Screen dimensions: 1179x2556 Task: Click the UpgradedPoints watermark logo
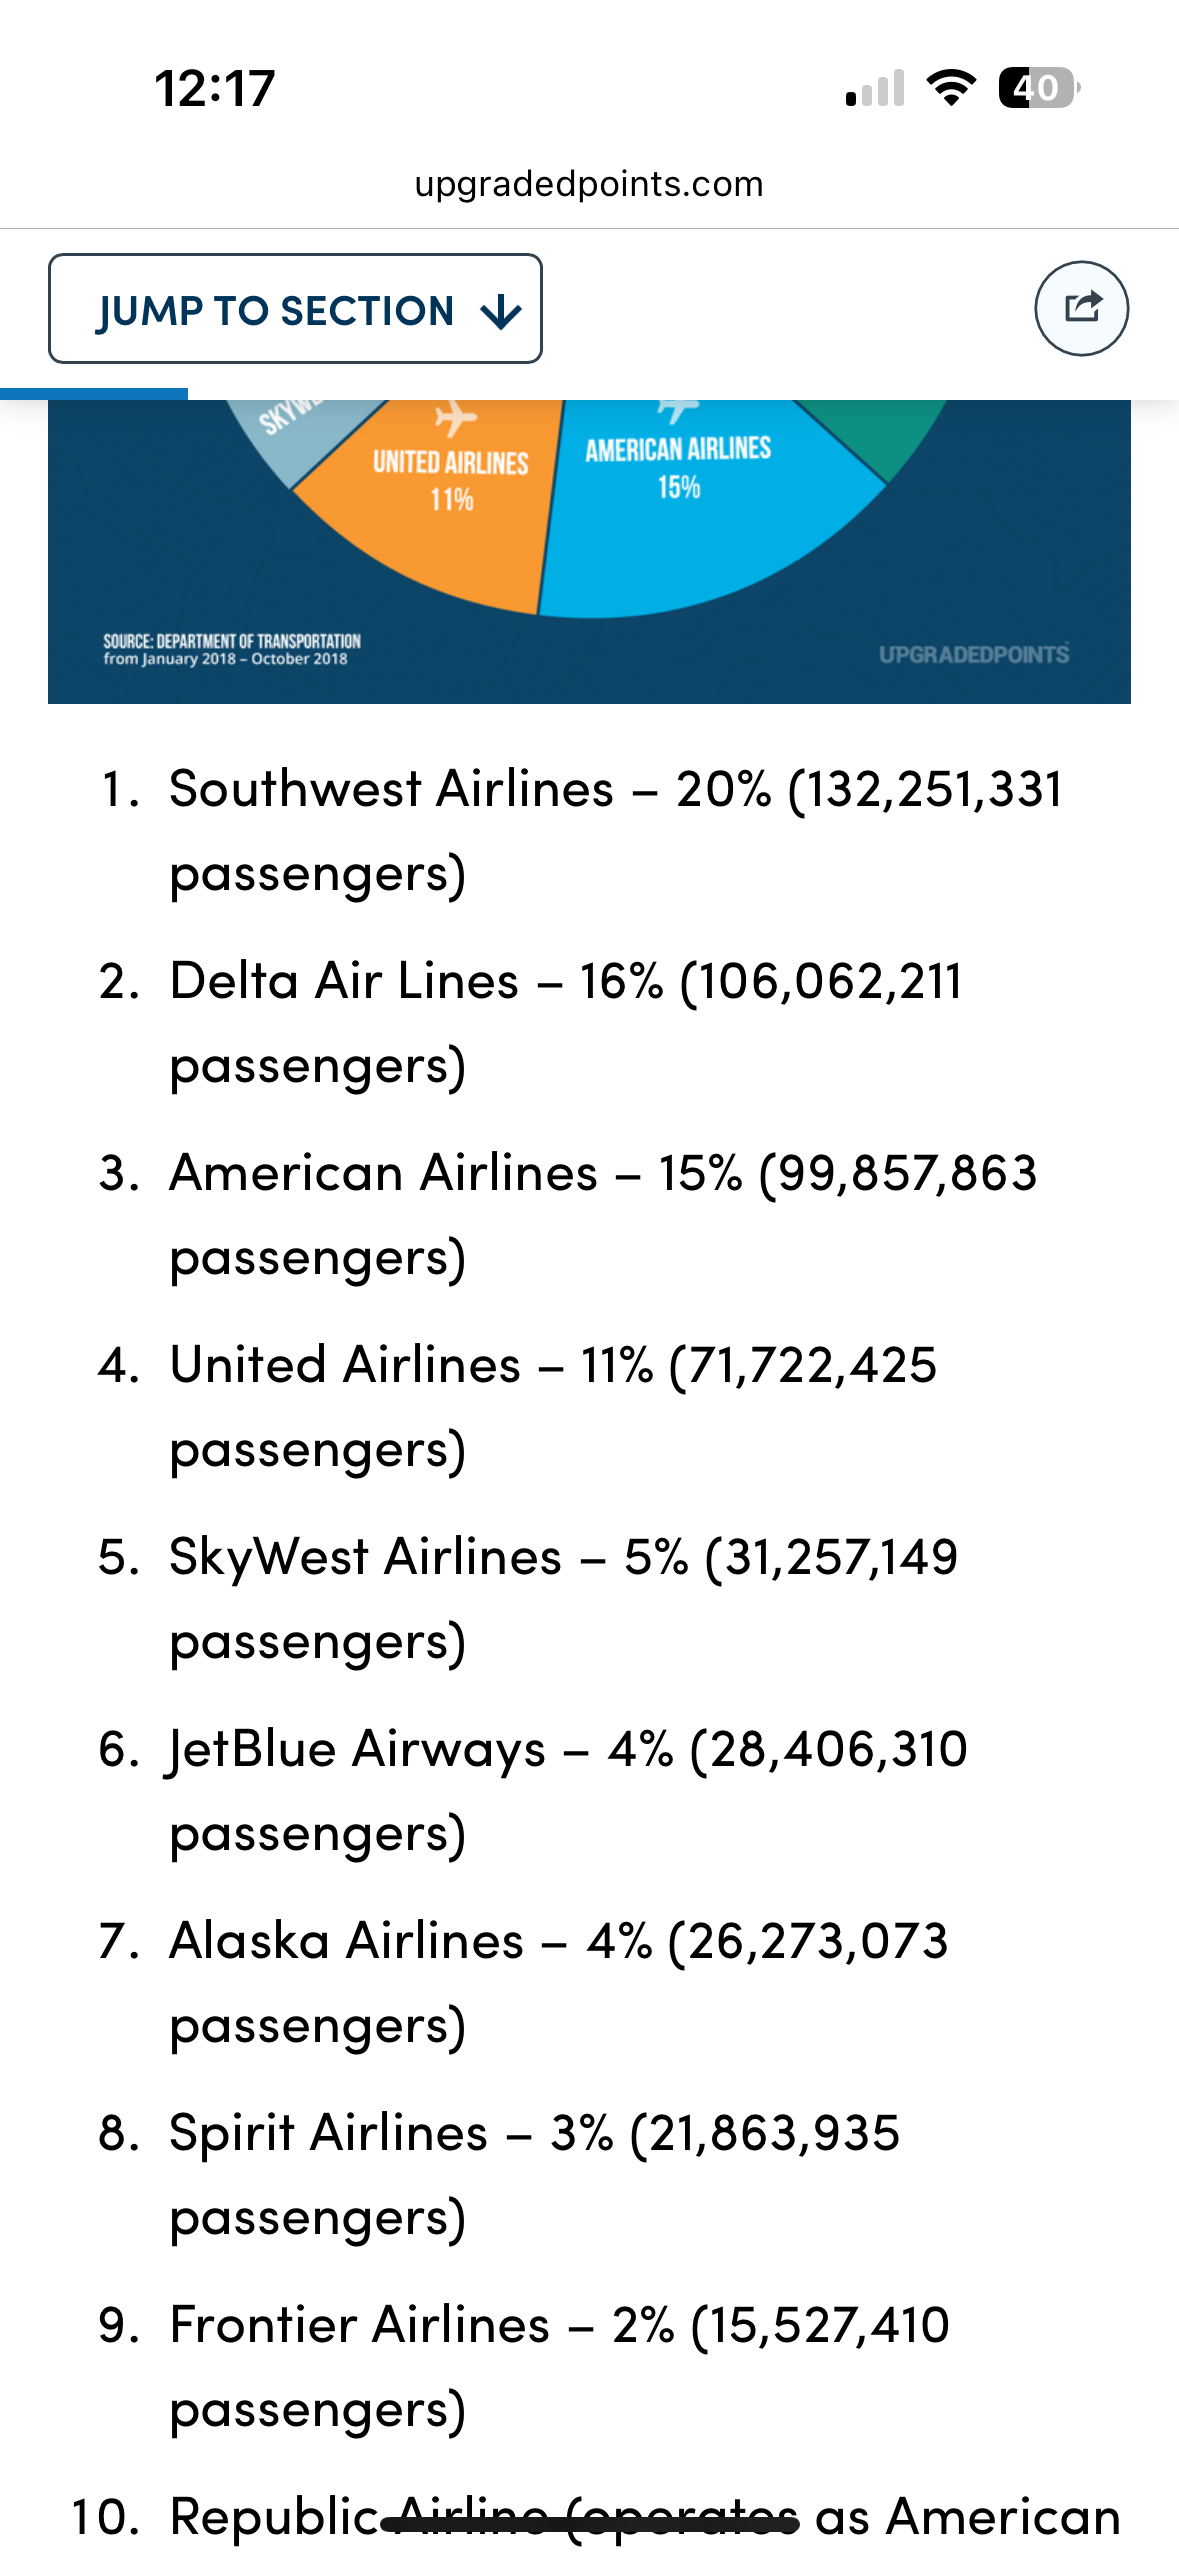(x=974, y=654)
